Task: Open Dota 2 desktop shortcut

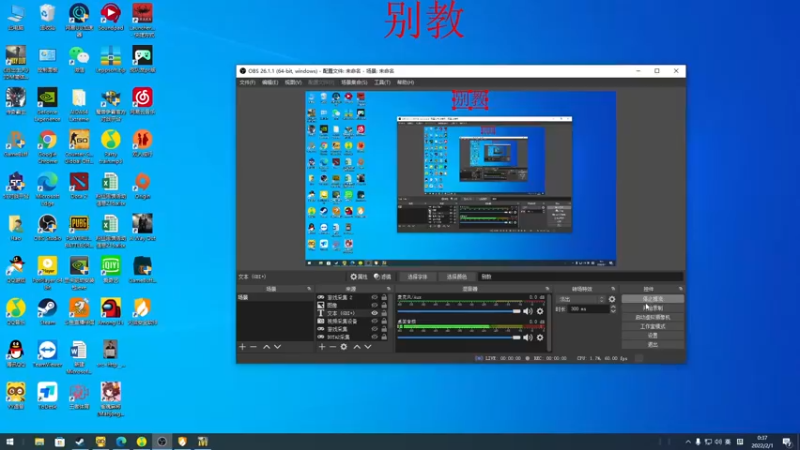Action: (79, 186)
